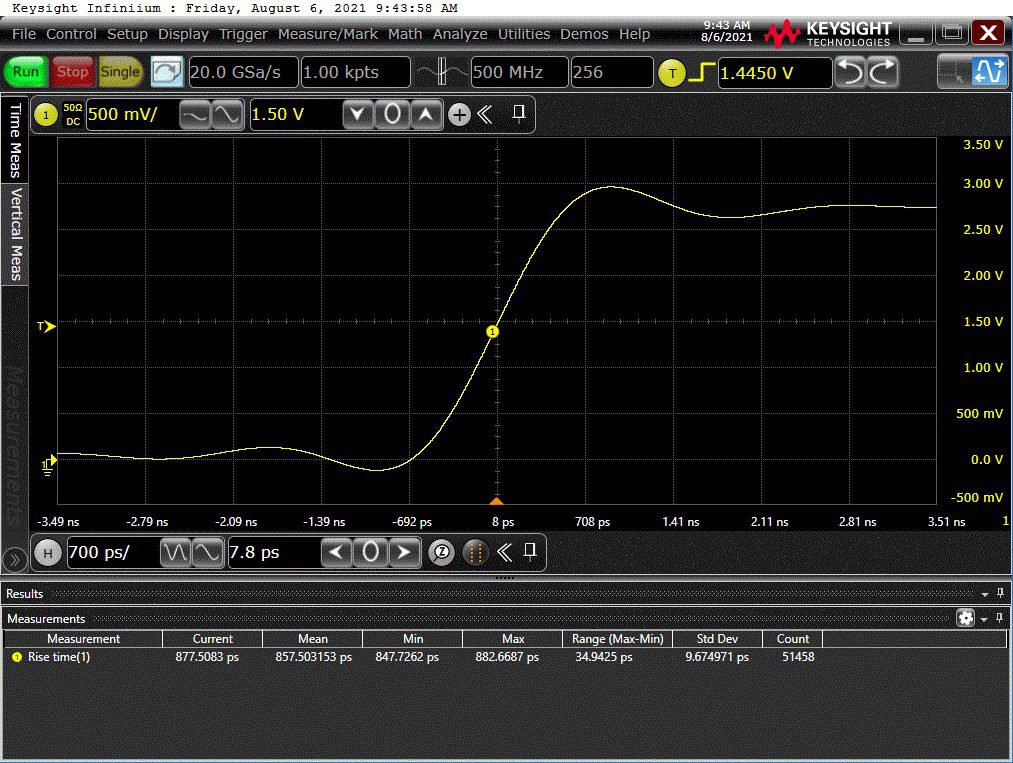Zero the horizontal position with center button

(x=370, y=552)
